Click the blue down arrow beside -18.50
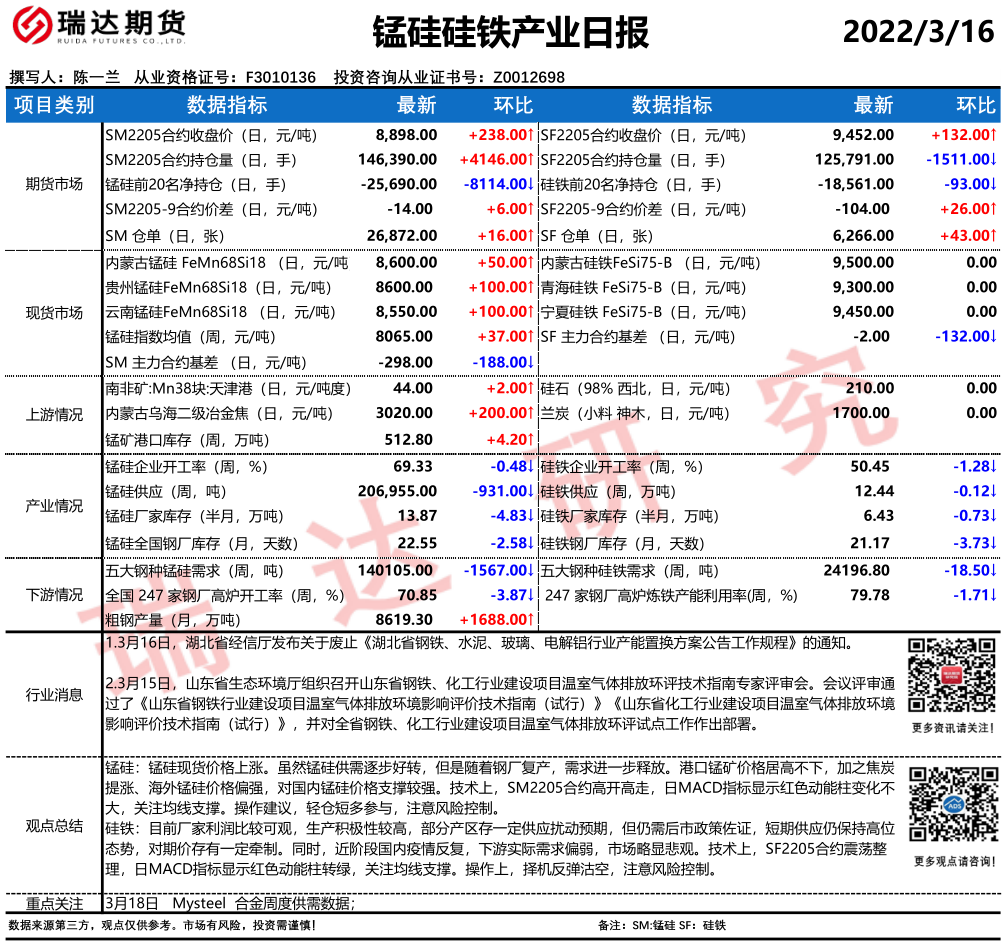The width and height of the screenshot is (1006, 945). [994, 571]
